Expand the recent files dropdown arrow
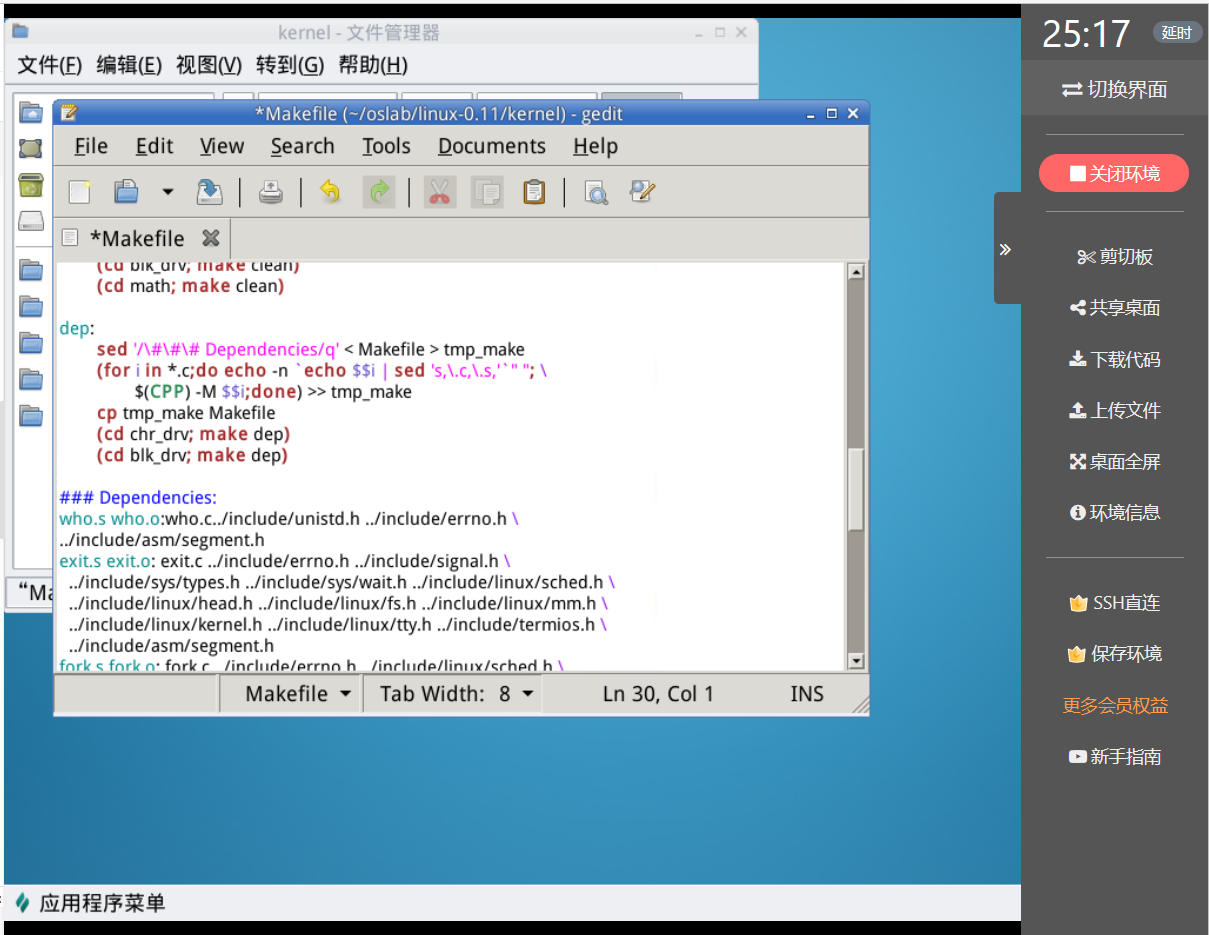The height and width of the screenshot is (935, 1209). point(168,191)
